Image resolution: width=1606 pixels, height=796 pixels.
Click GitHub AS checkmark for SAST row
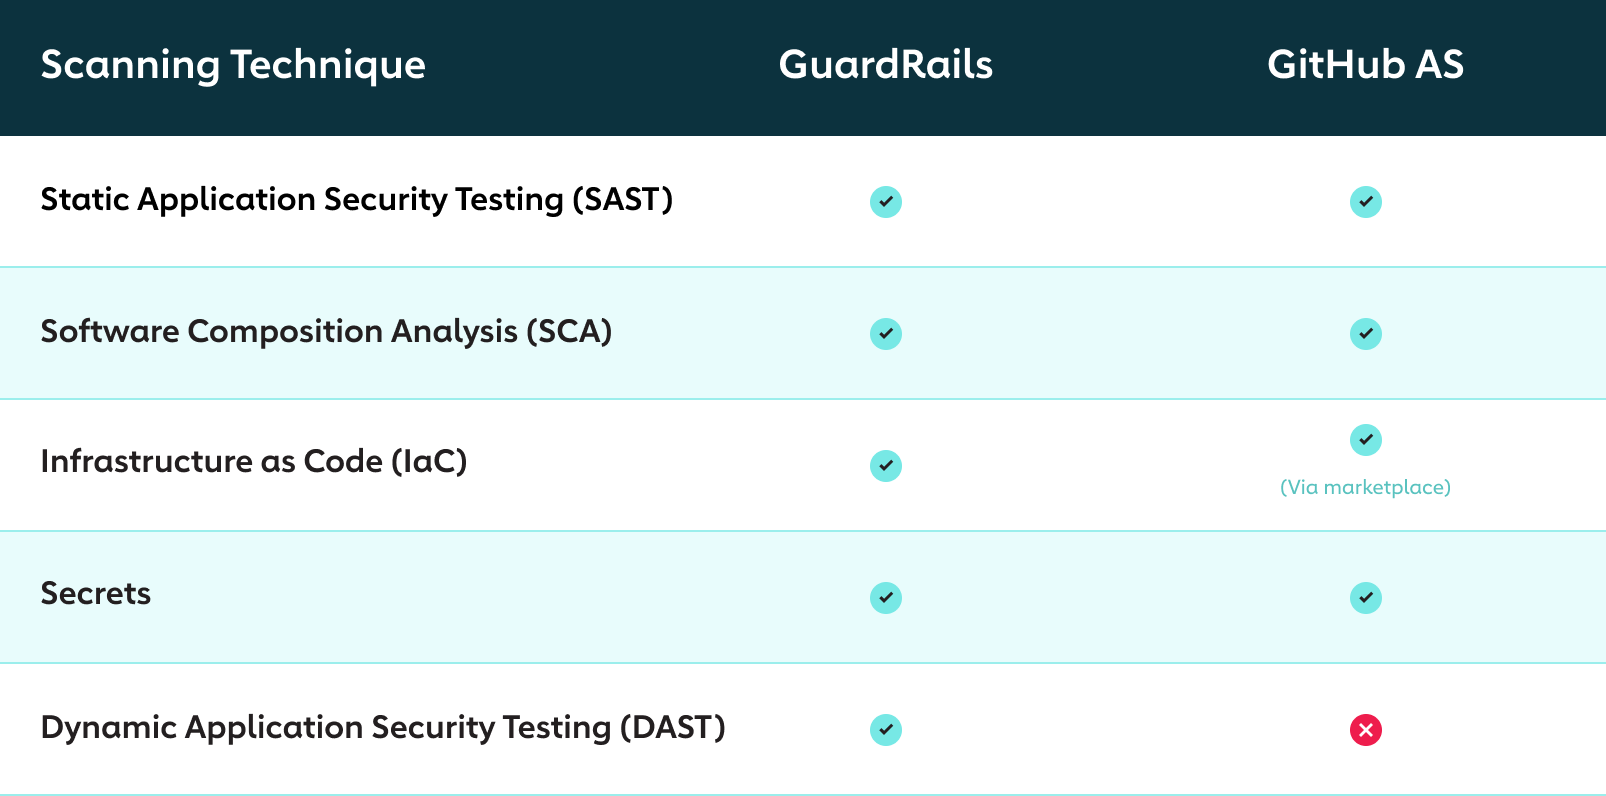(x=1366, y=202)
